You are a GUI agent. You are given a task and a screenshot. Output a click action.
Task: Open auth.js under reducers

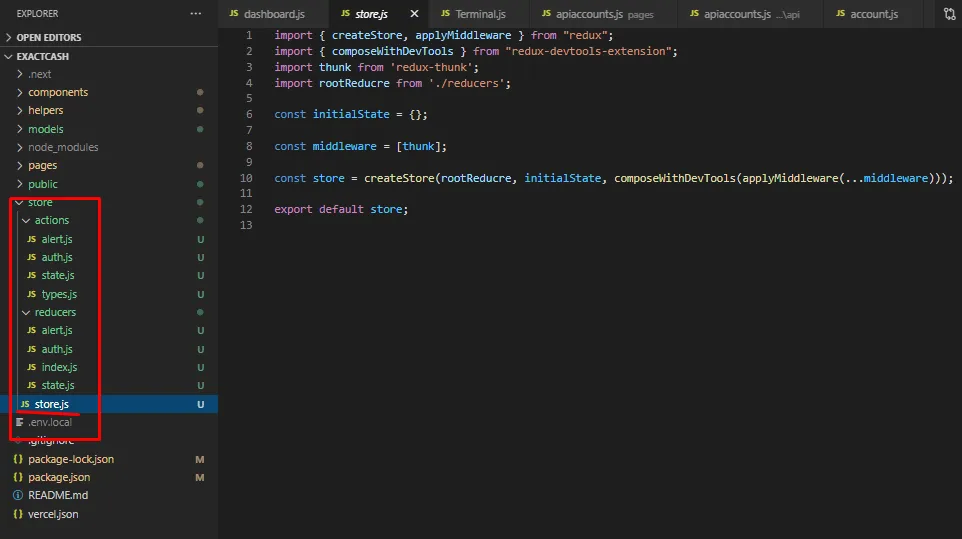tap(109, 349)
